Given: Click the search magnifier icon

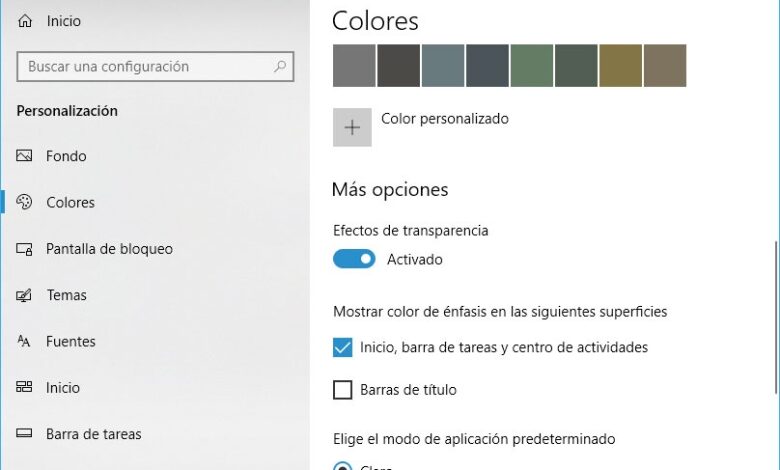Looking at the screenshot, I should (281, 67).
